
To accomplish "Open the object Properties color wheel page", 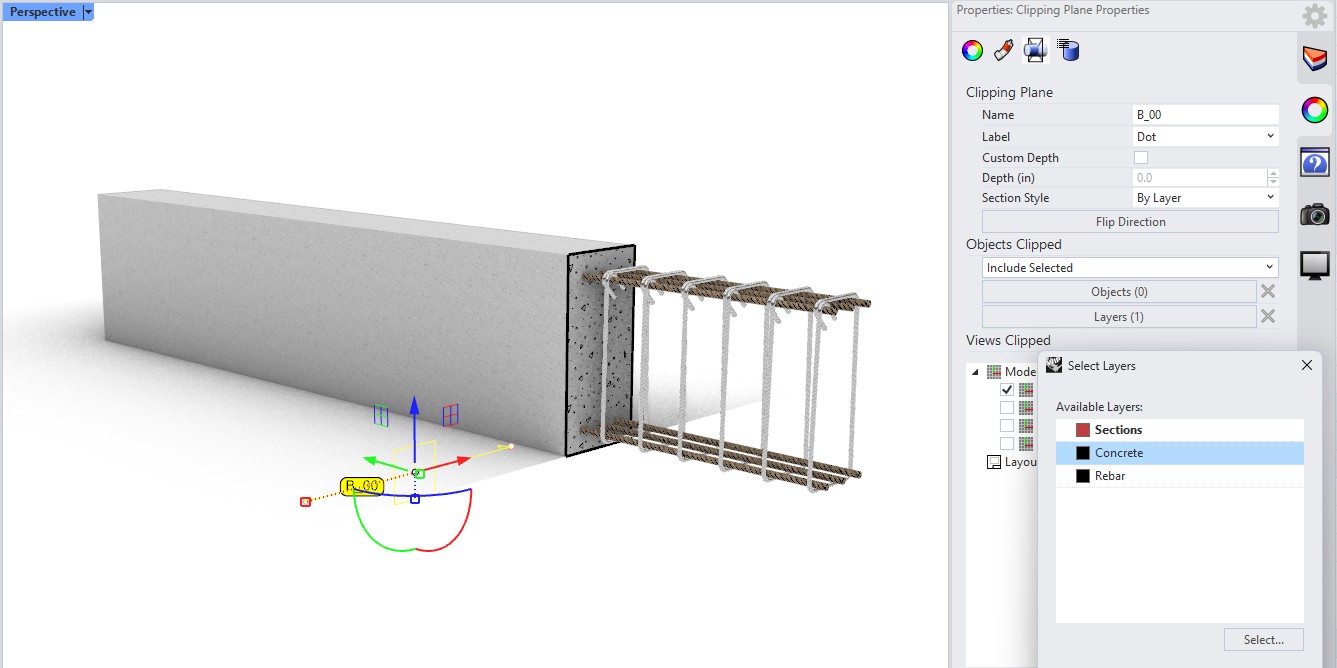I will [972, 50].
